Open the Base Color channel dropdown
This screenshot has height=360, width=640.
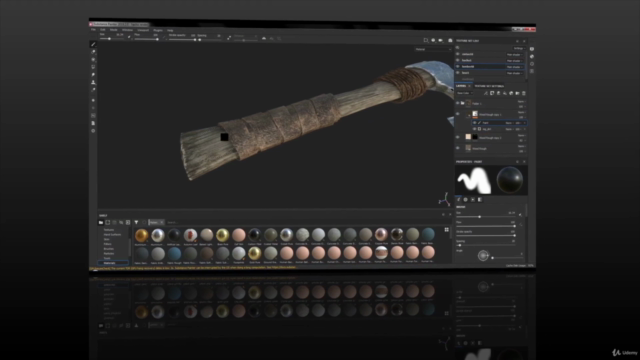click(x=465, y=93)
